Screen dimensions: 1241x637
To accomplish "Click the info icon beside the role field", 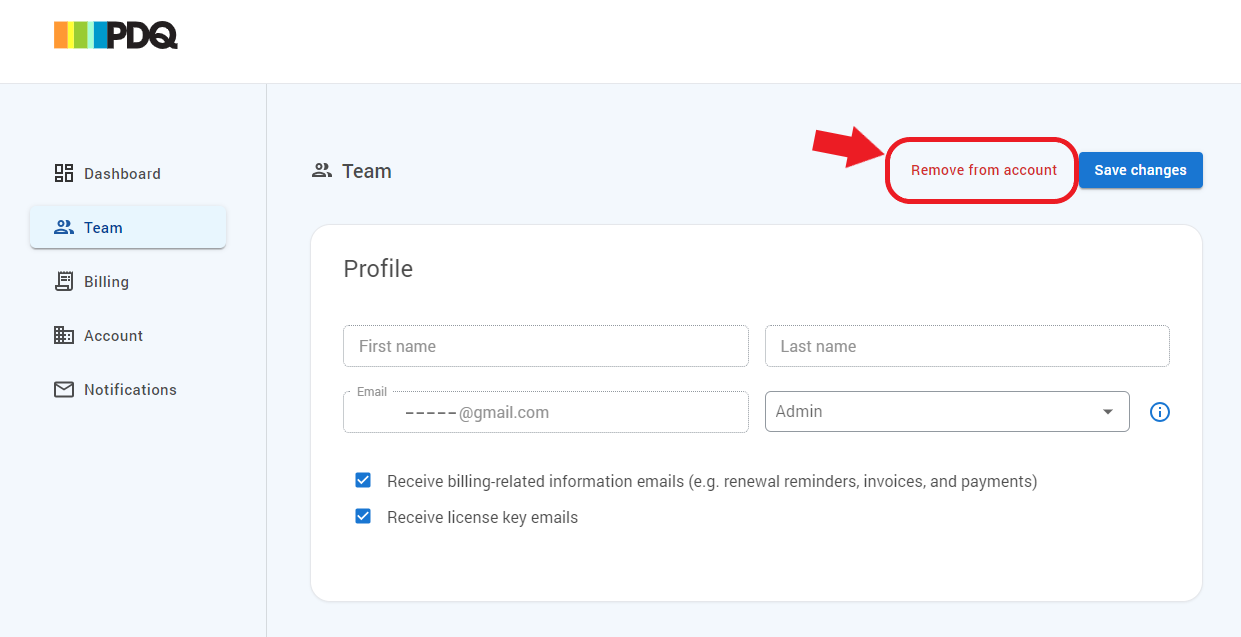I will click(1159, 412).
